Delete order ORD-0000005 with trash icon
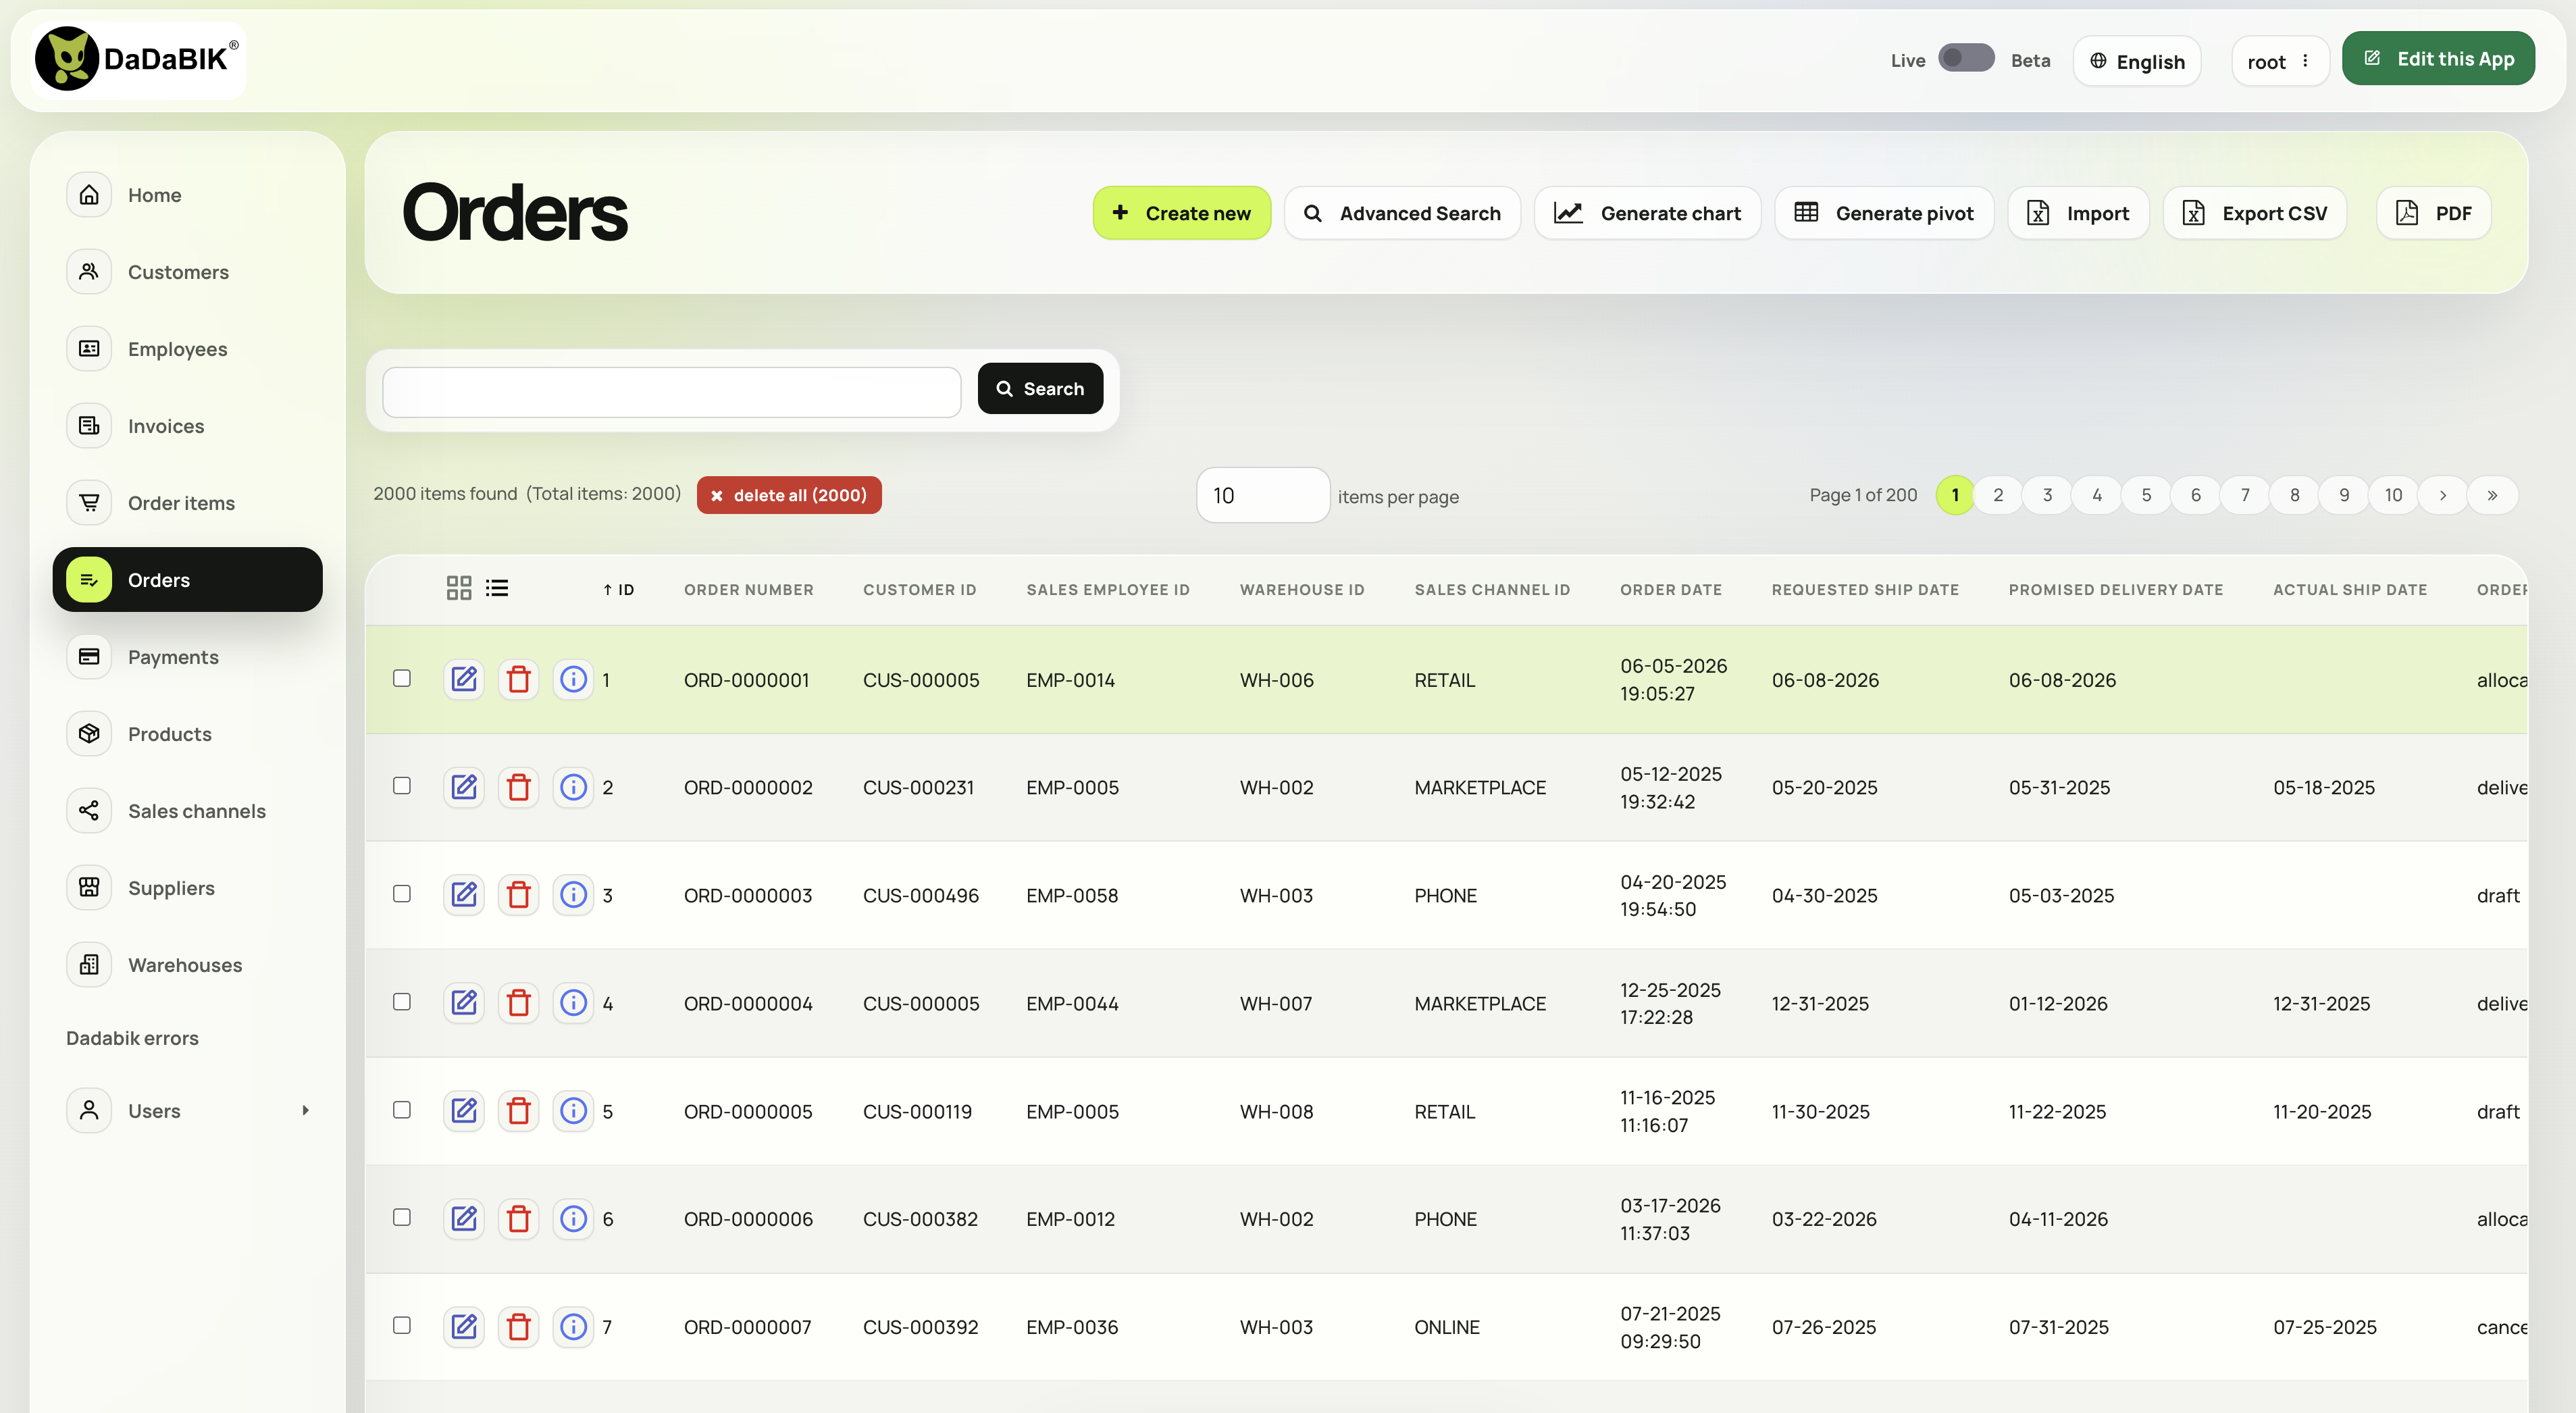The height and width of the screenshot is (1413, 2576). (518, 1110)
